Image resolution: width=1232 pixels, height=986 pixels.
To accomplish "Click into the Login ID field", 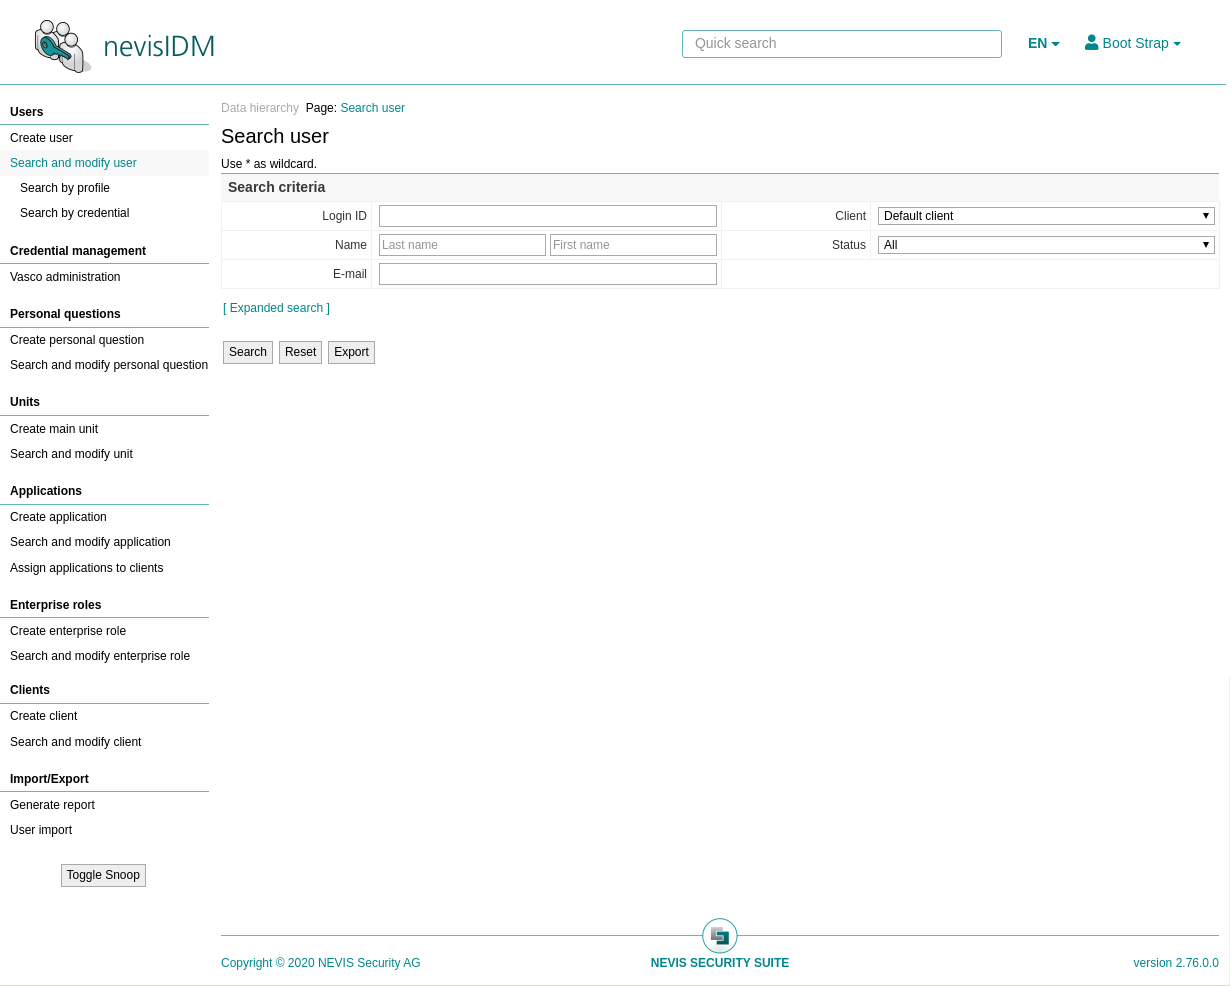I will point(547,216).
